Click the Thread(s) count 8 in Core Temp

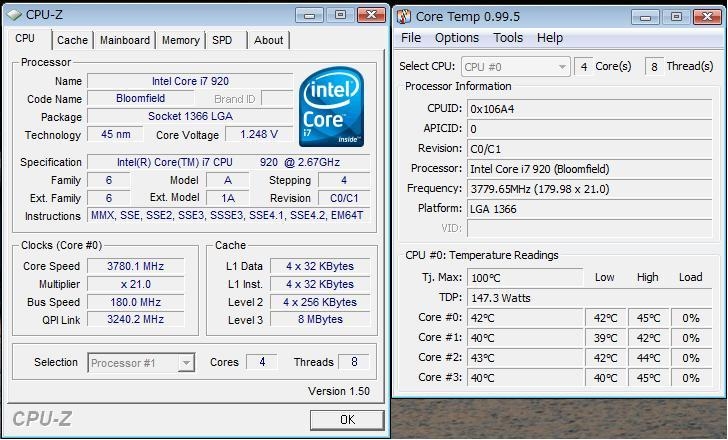(x=654, y=67)
